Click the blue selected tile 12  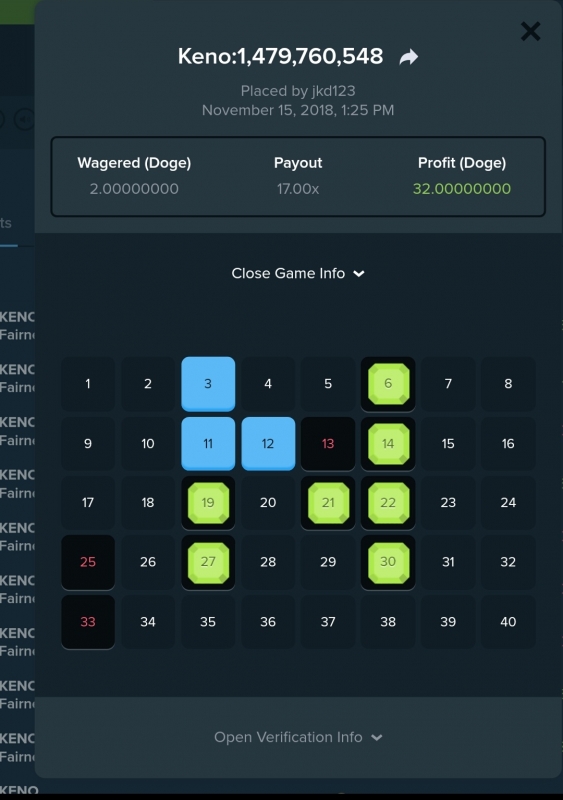pyautogui.click(x=268, y=444)
